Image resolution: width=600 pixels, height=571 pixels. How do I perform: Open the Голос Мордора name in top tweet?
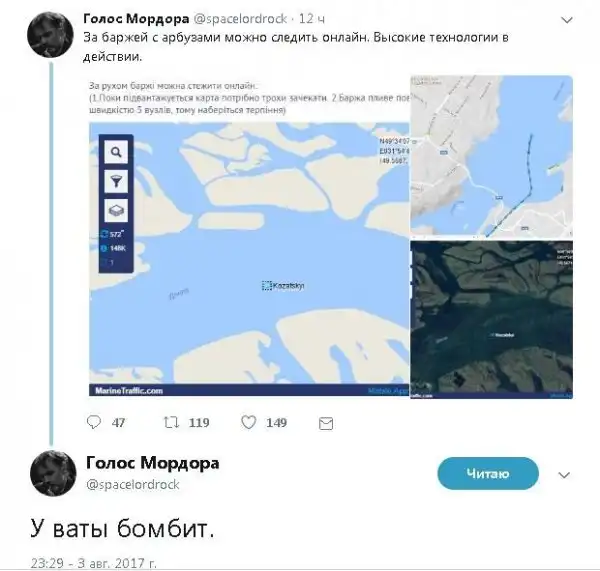[x=136, y=18]
